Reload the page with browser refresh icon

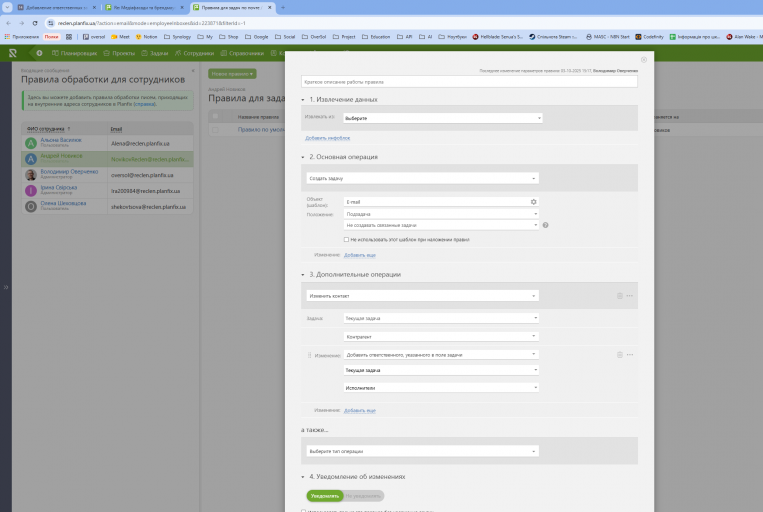click(x=35, y=23)
